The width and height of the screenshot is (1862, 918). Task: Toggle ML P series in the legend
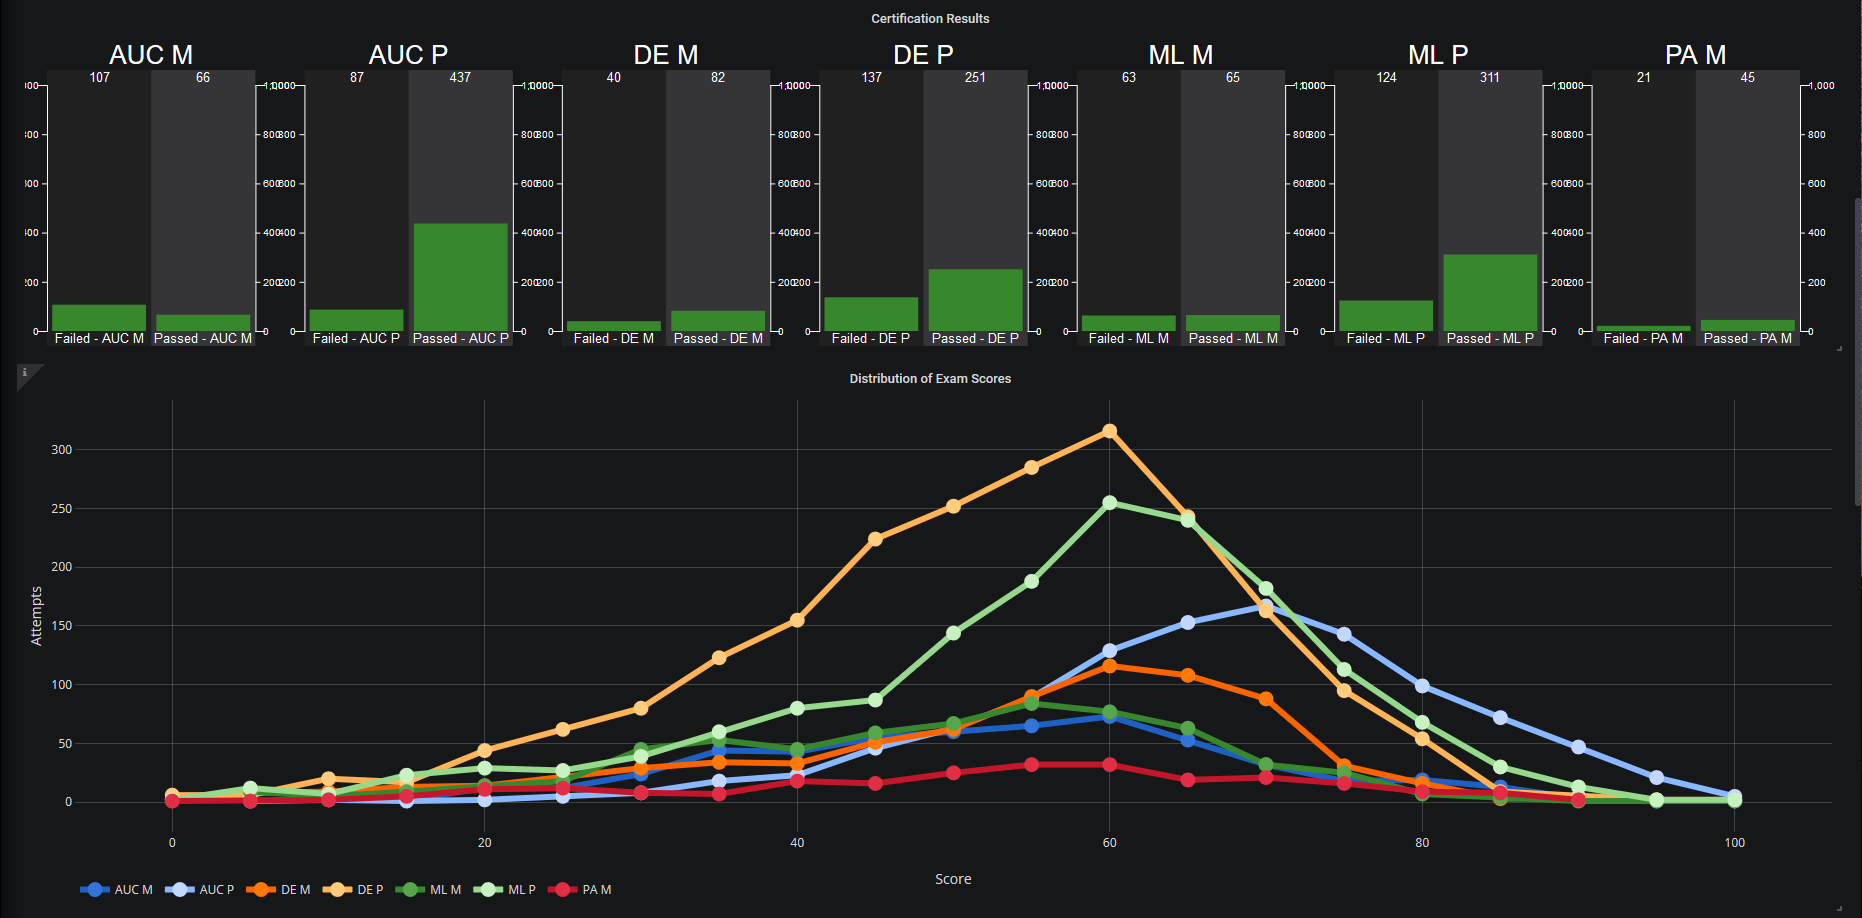[x=505, y=889]
